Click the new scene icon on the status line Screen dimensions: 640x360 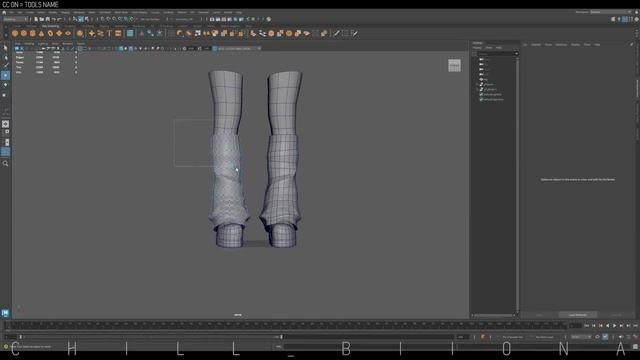[36, 19]
